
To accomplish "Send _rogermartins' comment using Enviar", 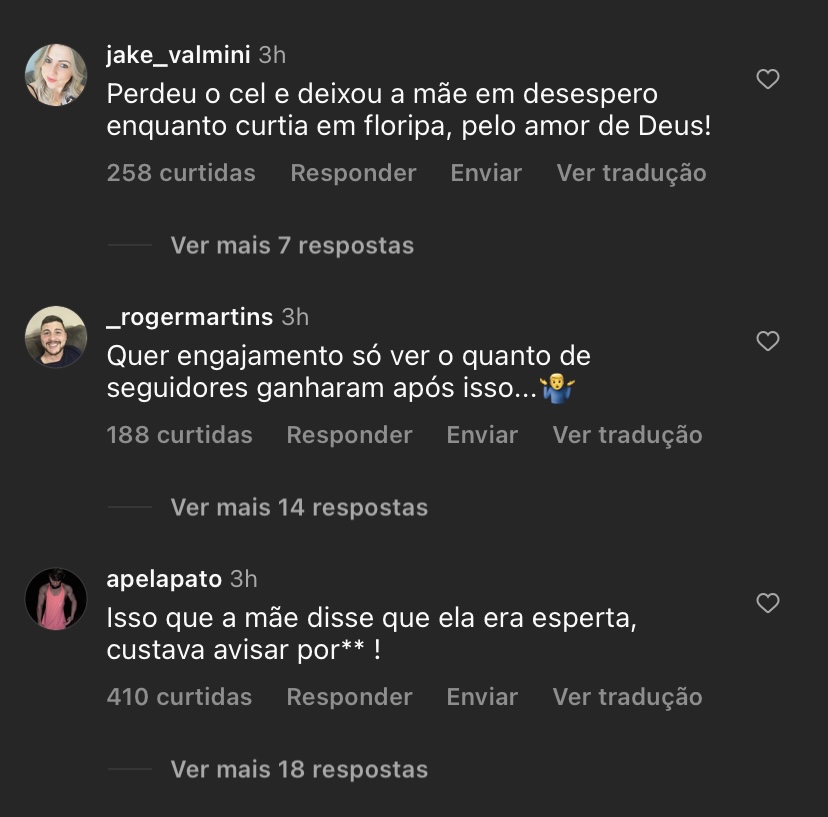I will pyautogui.click(x=482, y=435).
